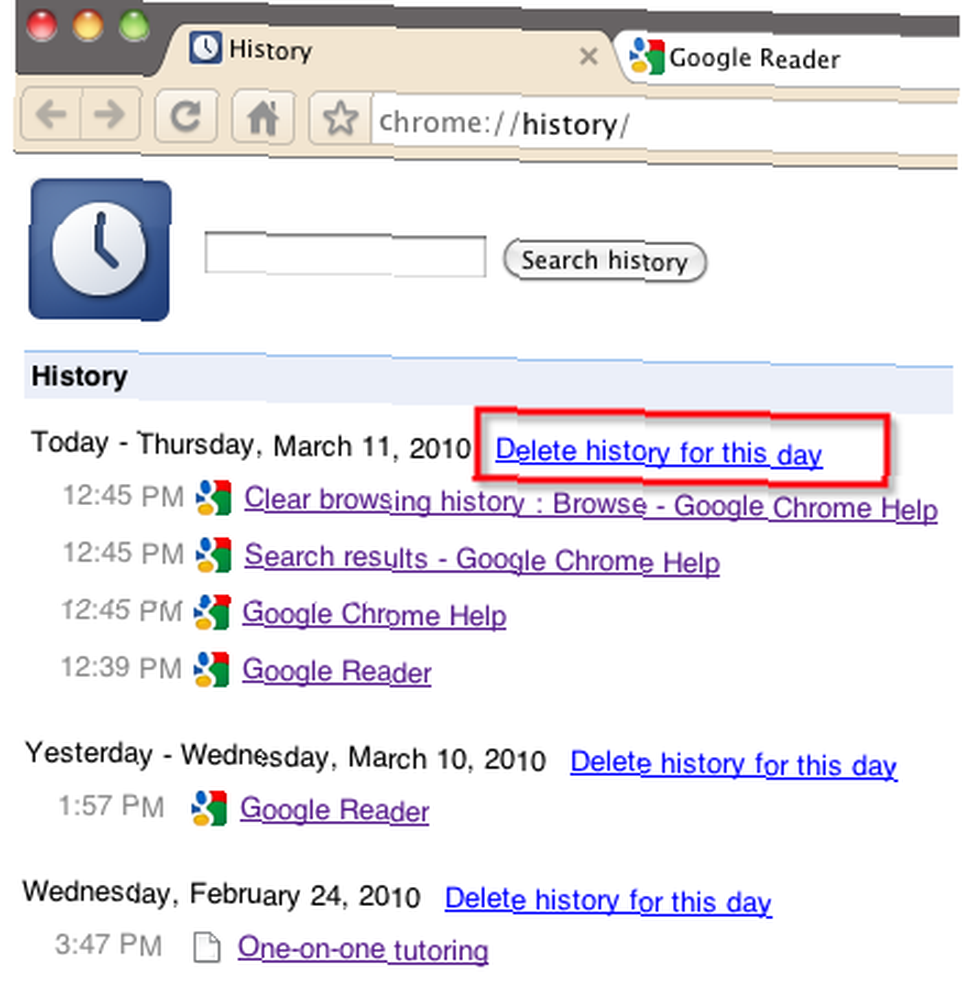
Task: Focus the history search text field
Action: pyautogui.click(x=345, y=255)
